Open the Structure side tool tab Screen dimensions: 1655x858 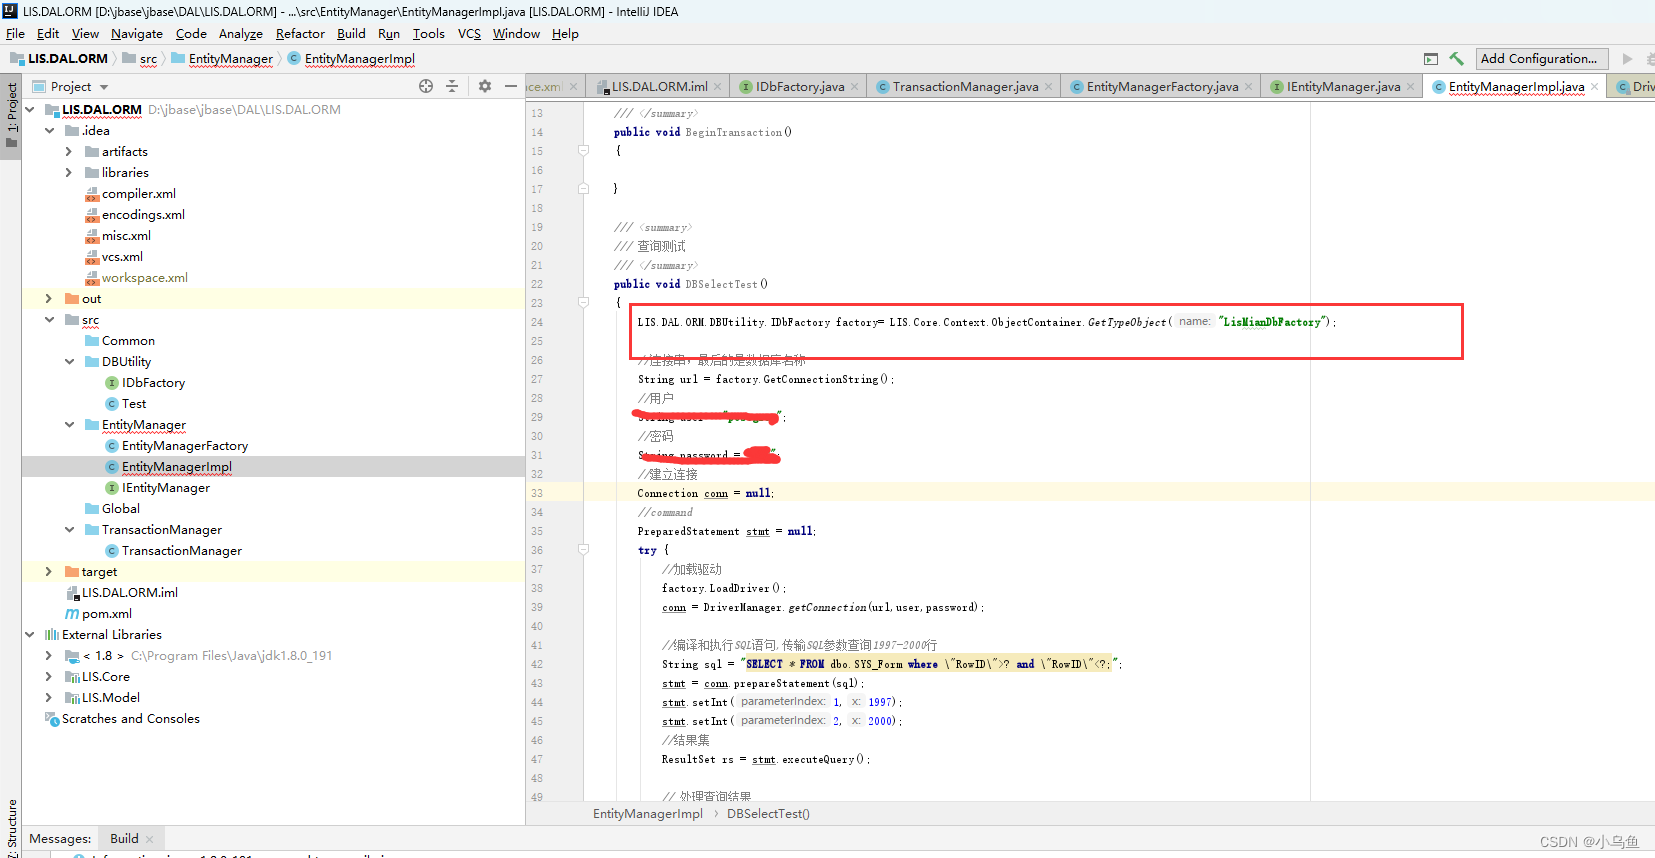pyautogui.click(x=12, y=828)
